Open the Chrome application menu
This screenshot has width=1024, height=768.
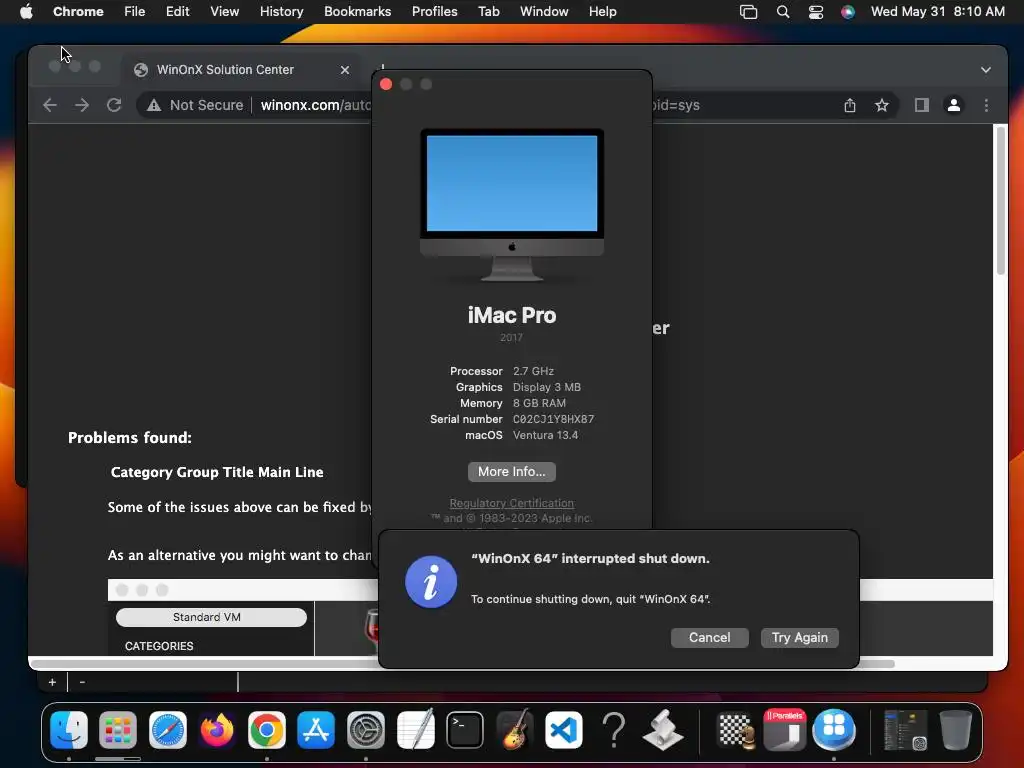point(78,11)
